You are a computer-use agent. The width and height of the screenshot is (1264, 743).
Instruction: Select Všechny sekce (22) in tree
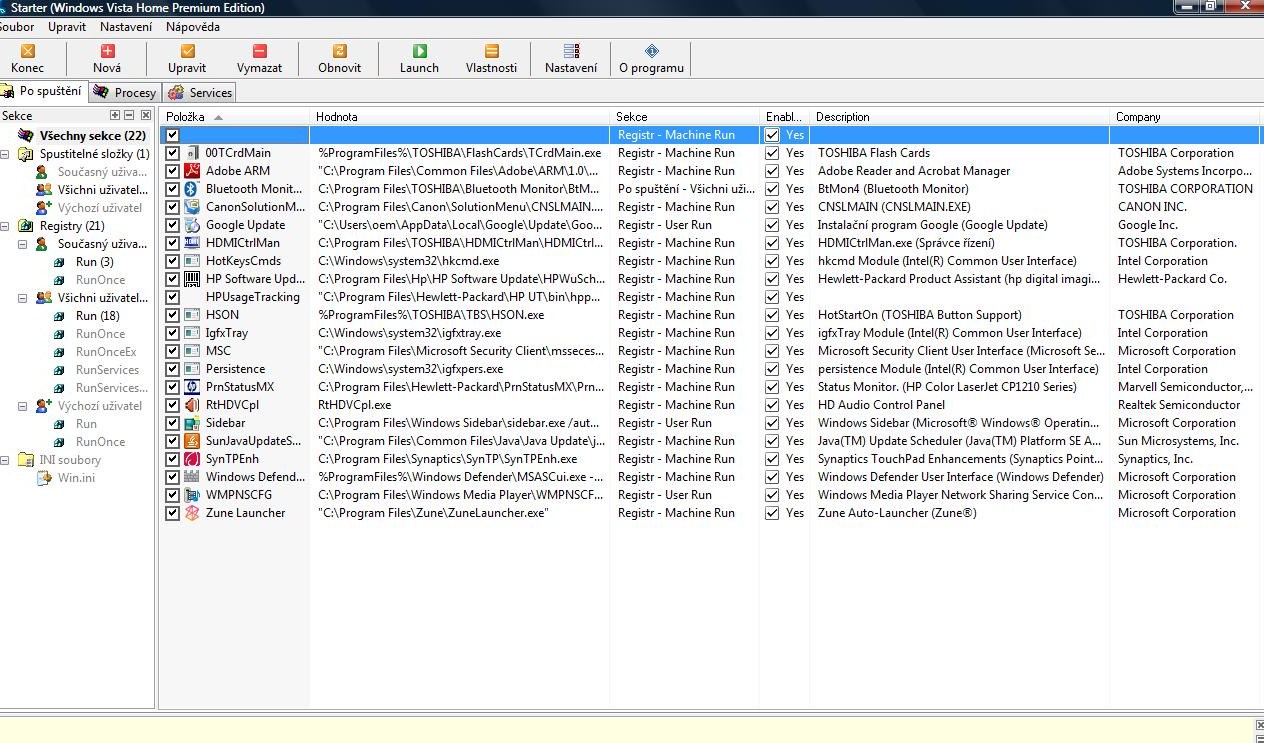[x=93, y=136]
